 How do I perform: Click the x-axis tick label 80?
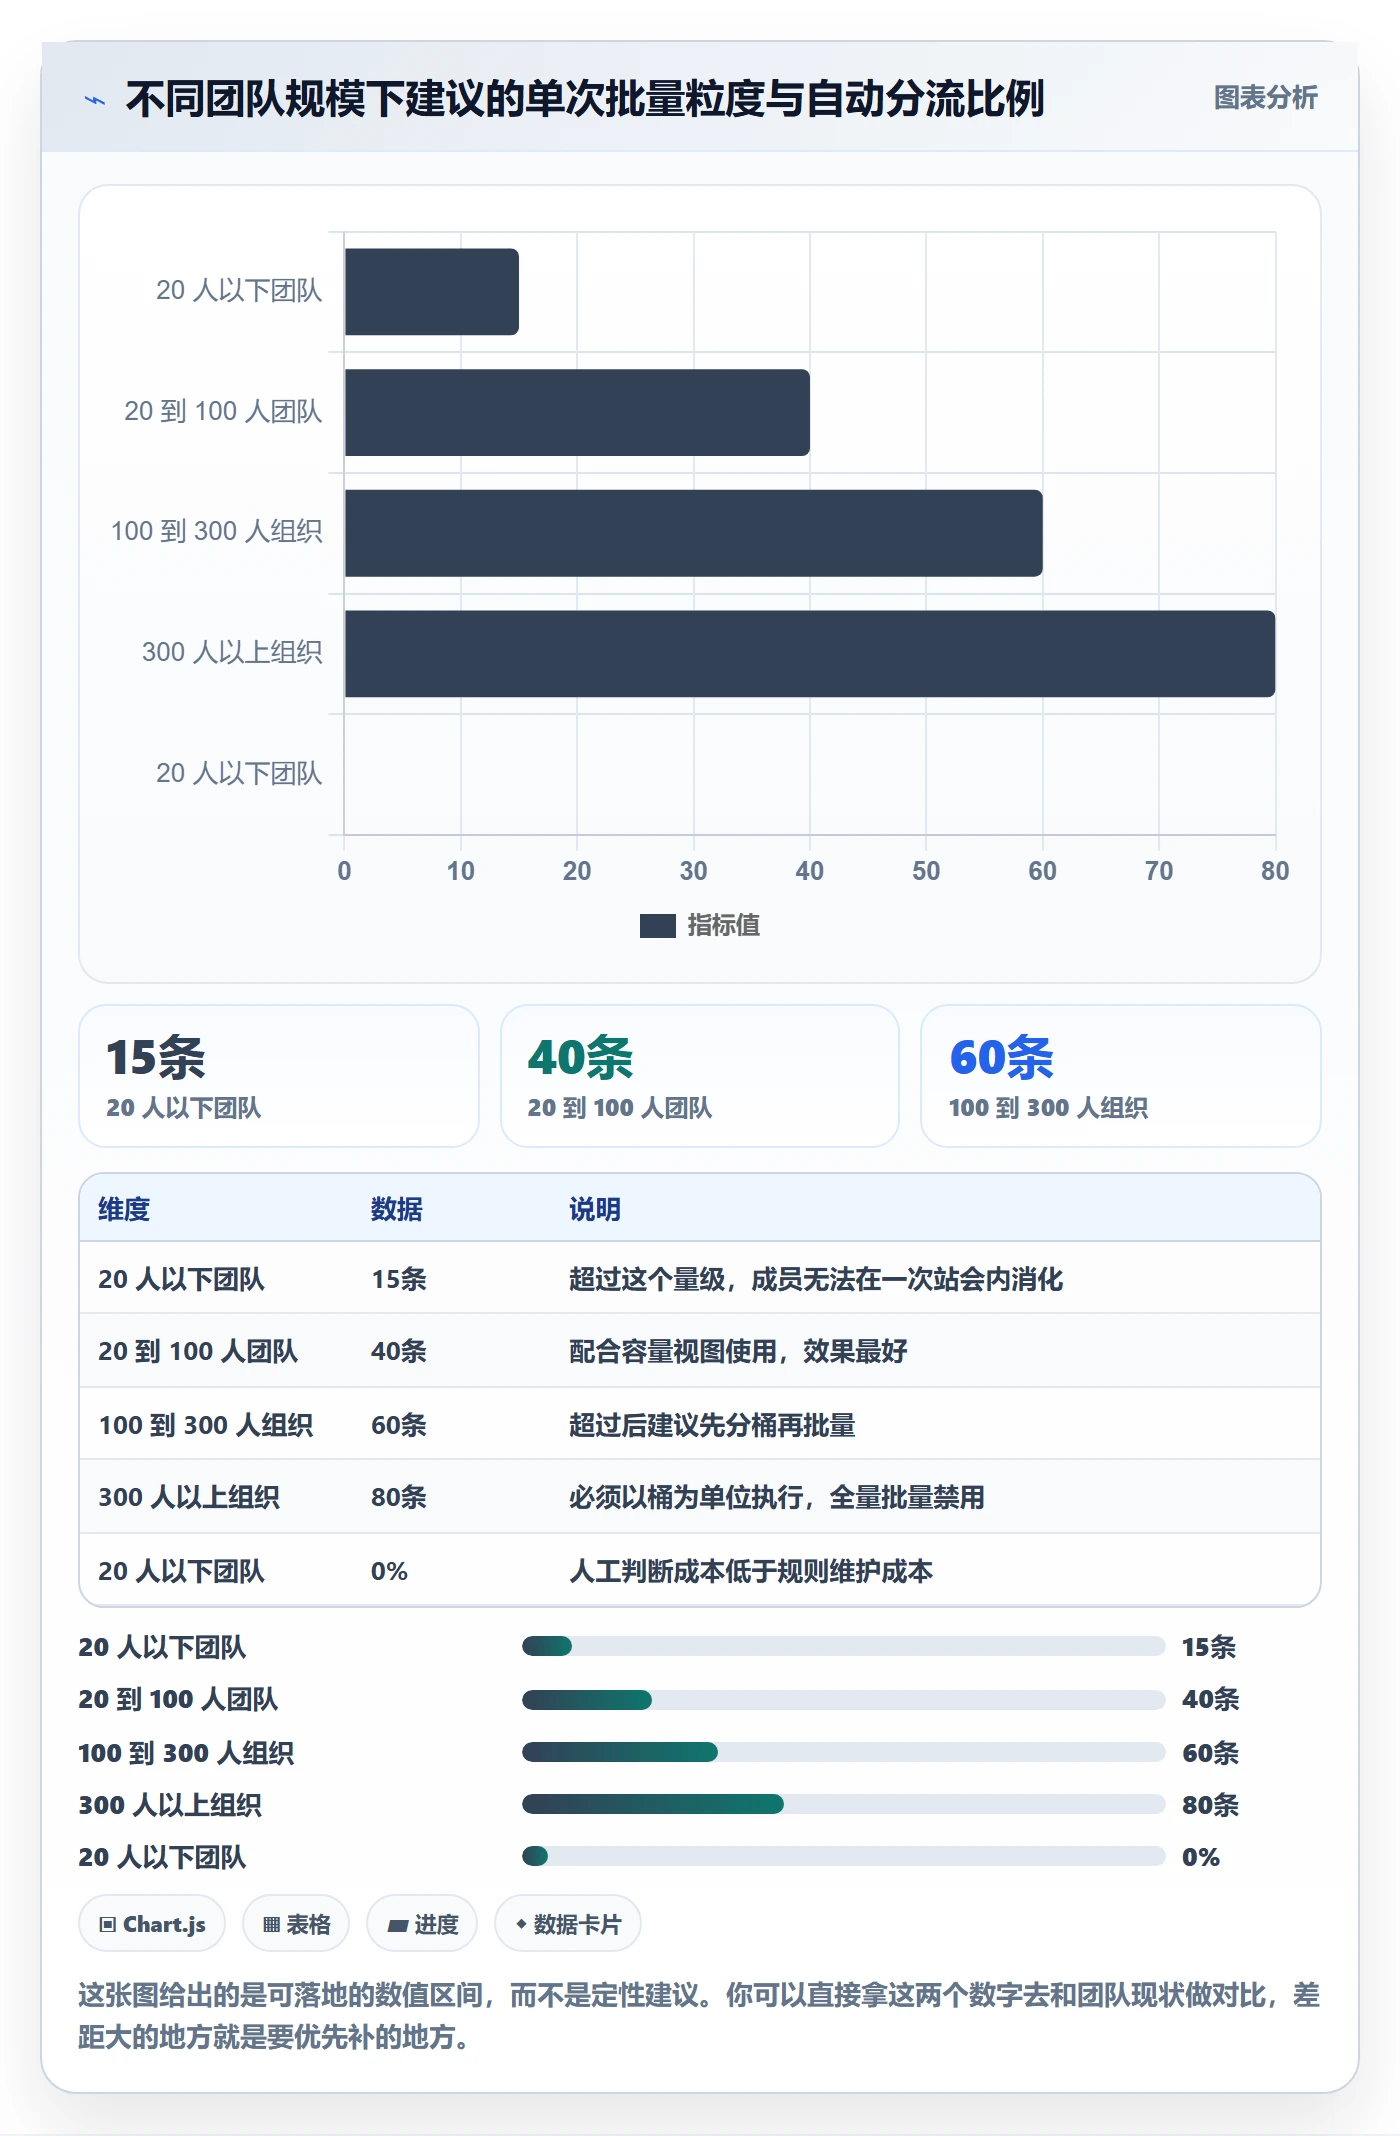(x=1275, y=871)
